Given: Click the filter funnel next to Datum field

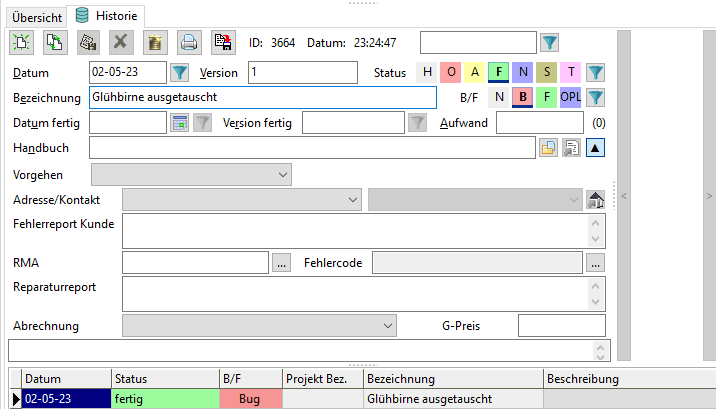Looking at the screenshot, I should [x=179, y=72].
